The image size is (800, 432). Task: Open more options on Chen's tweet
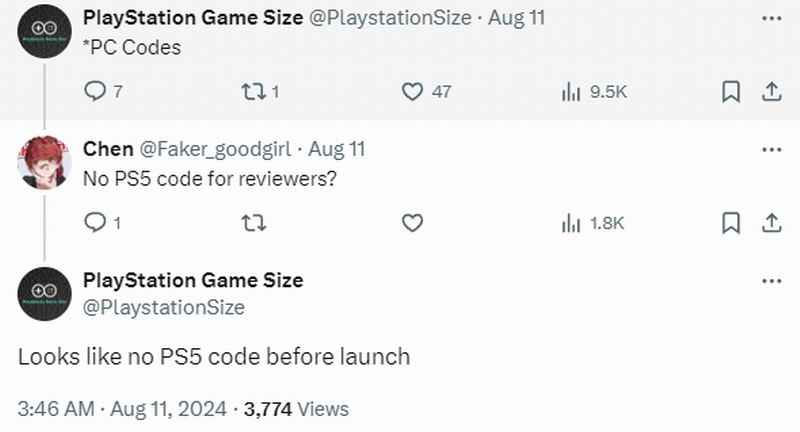771,149
